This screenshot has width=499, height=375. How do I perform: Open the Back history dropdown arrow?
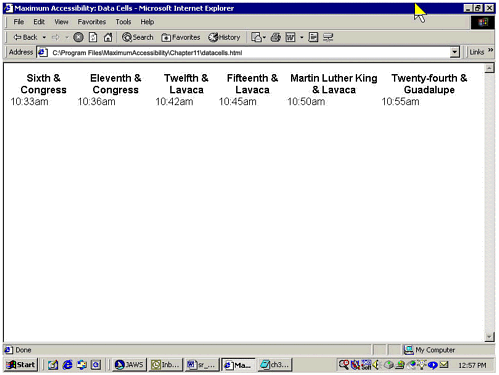pos(44,37)
